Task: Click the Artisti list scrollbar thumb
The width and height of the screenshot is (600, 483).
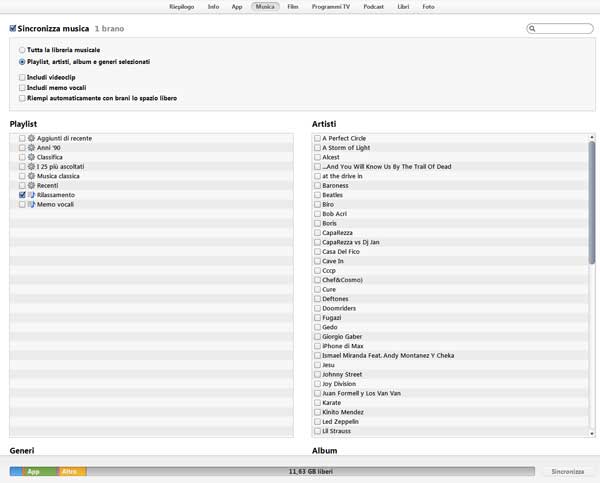Action: pyautogui.click(x=592, y=202)
